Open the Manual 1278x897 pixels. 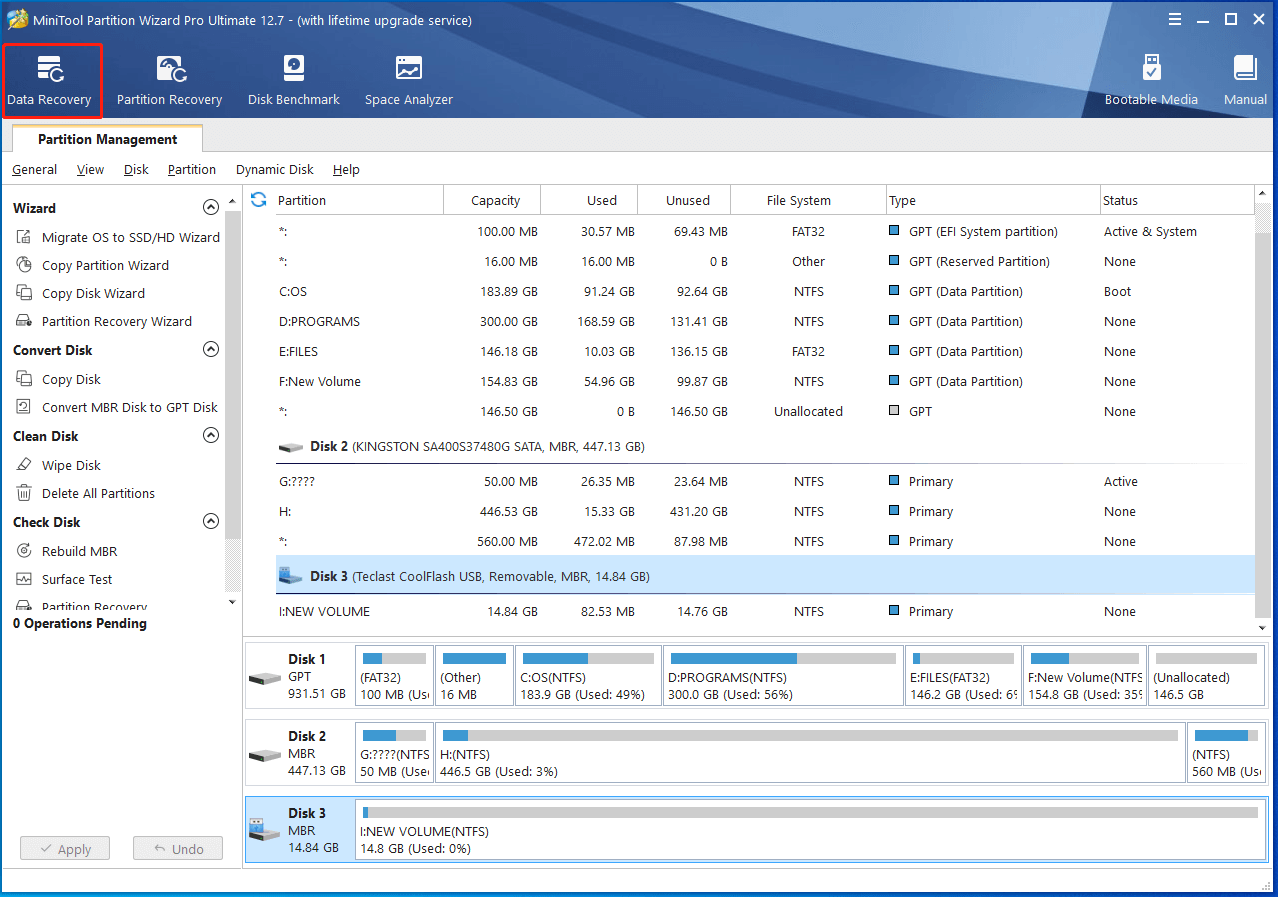point(1245,80)
